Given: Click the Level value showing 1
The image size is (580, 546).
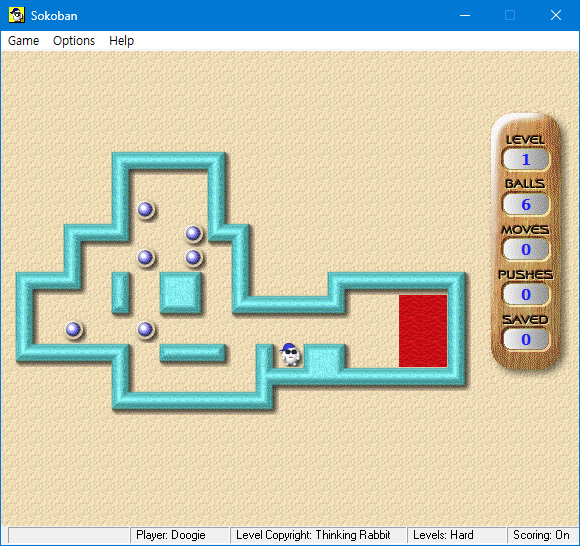Looking at the screenshot, I should (526, 160).
